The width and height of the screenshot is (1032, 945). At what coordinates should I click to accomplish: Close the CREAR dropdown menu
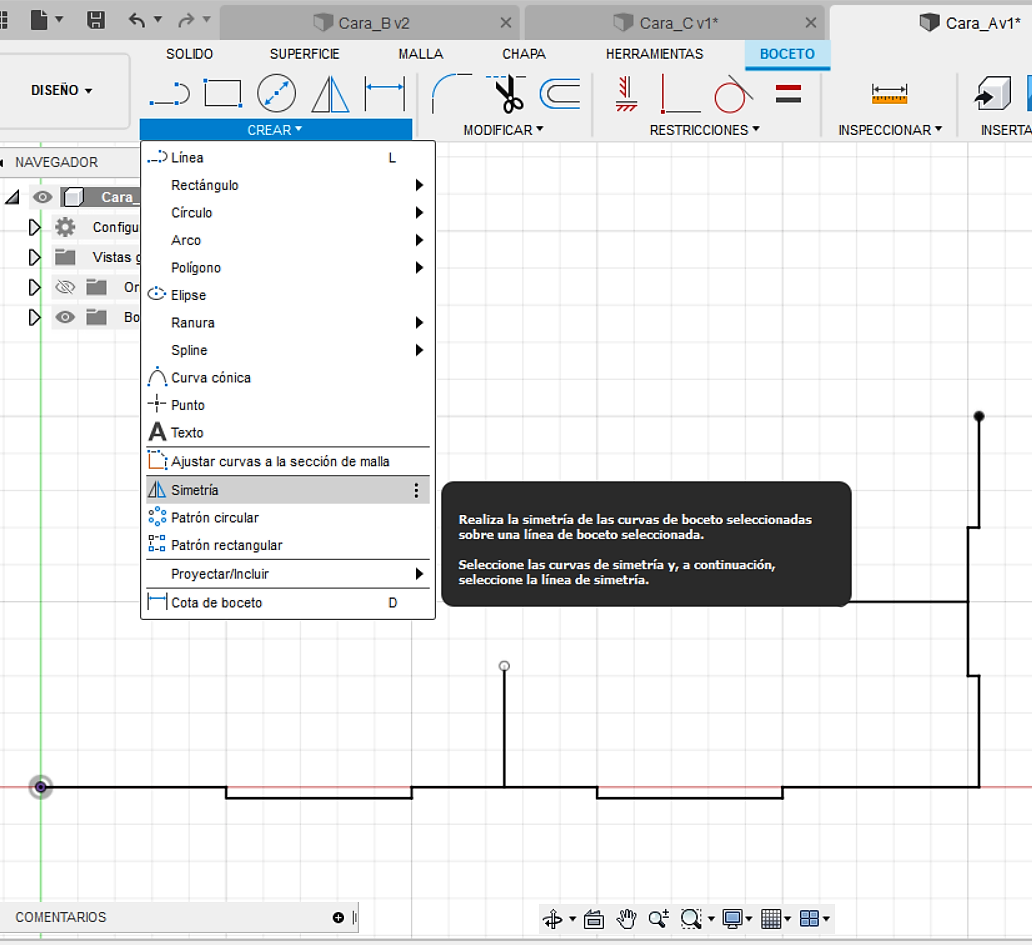pos(276,130)
